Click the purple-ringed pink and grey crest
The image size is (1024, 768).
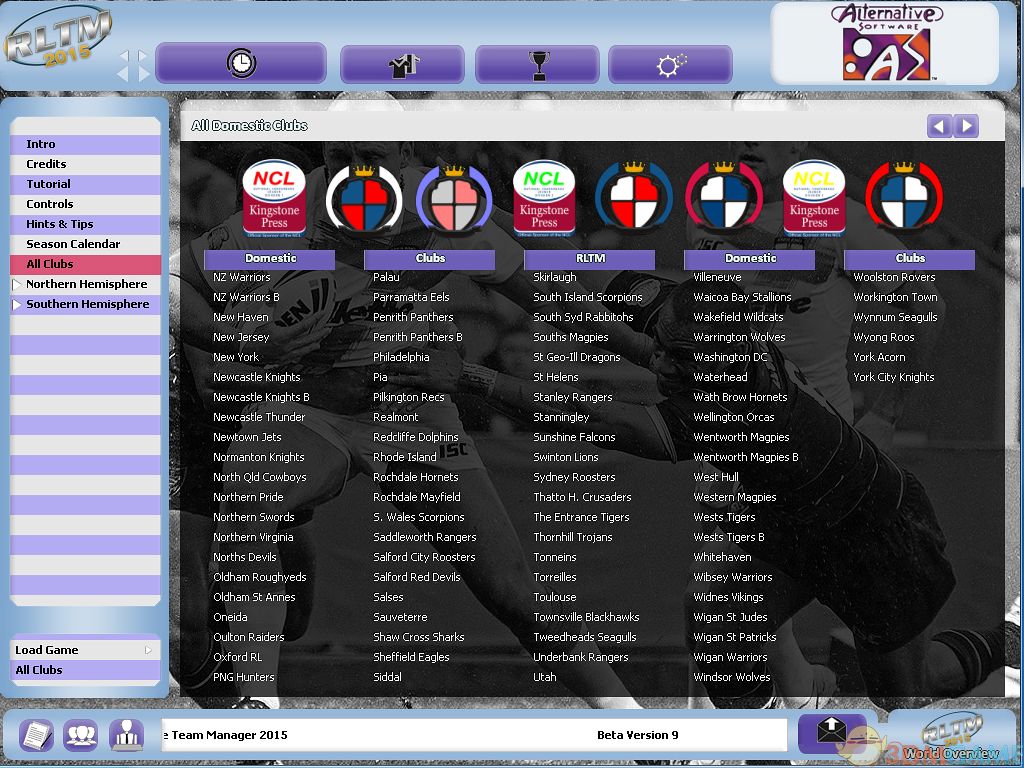tap(454, 198)
